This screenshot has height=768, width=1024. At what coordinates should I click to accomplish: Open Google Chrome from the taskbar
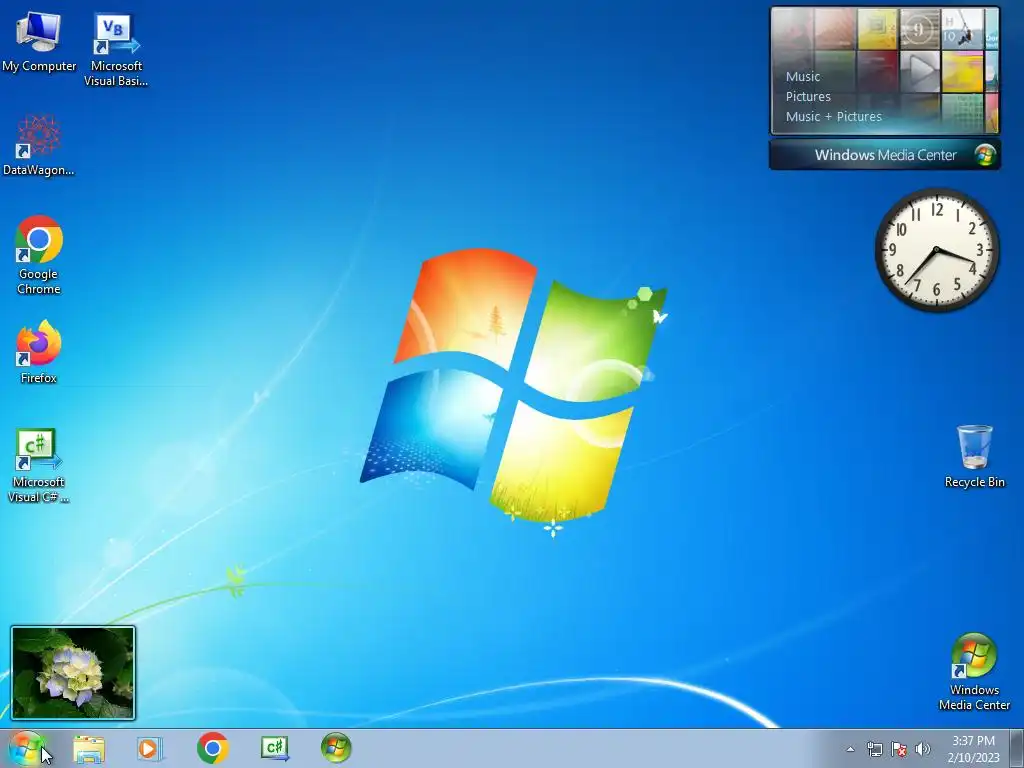[212, 748]
